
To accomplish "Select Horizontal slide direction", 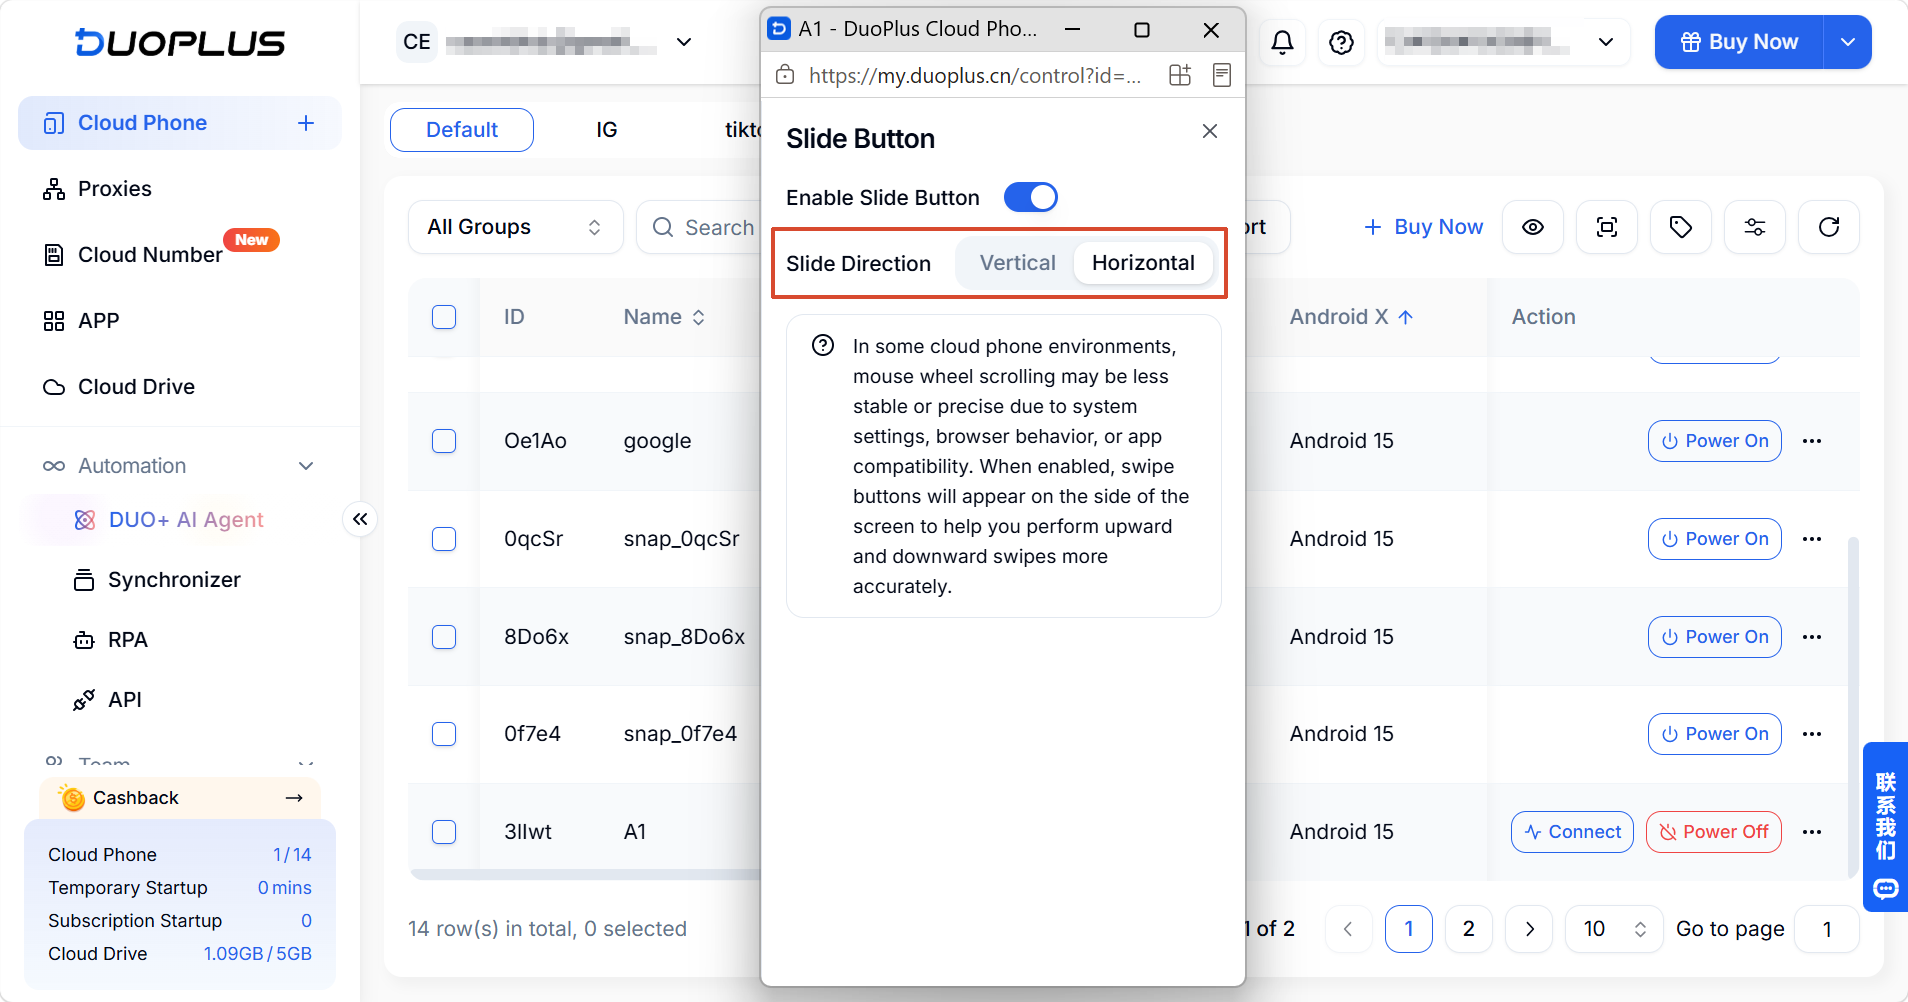I will (1143, 263).
